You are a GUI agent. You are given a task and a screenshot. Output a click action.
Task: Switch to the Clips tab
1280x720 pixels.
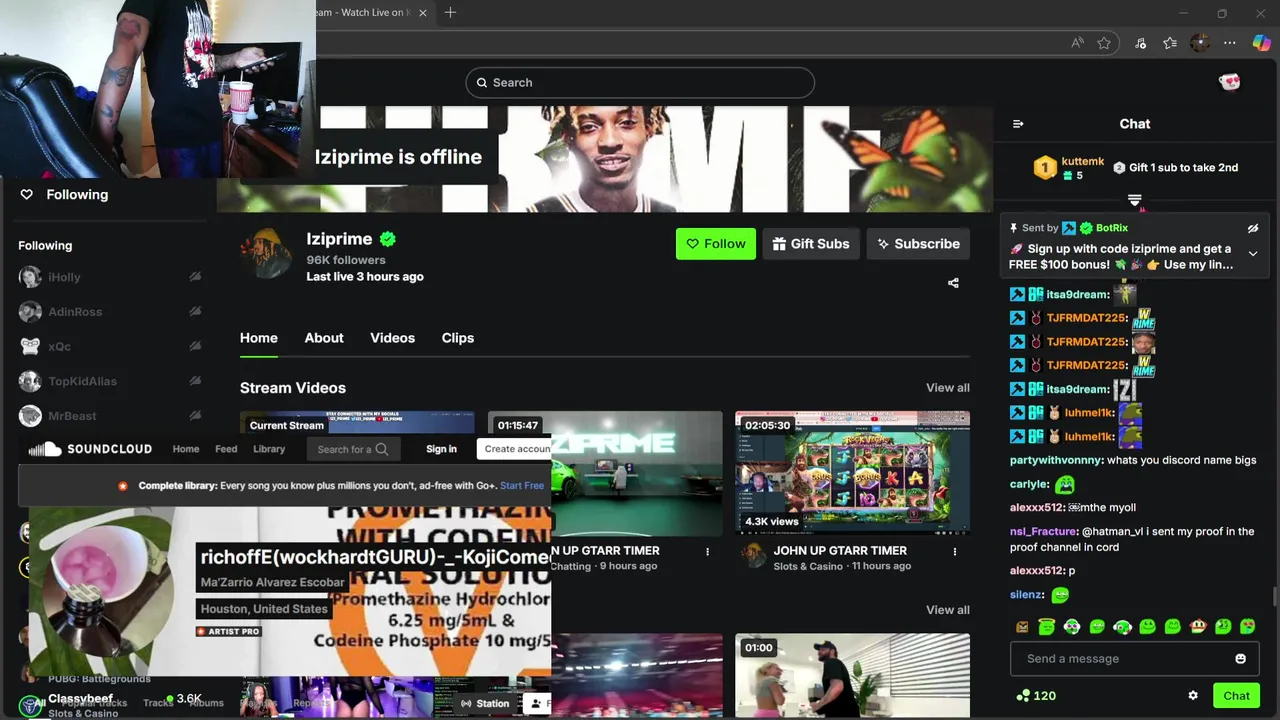click(458, 338)
